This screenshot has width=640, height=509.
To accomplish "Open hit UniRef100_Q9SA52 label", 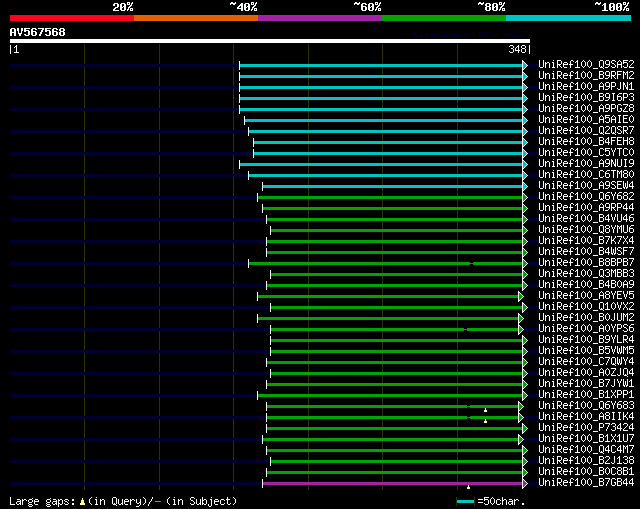I will point(586,64).
